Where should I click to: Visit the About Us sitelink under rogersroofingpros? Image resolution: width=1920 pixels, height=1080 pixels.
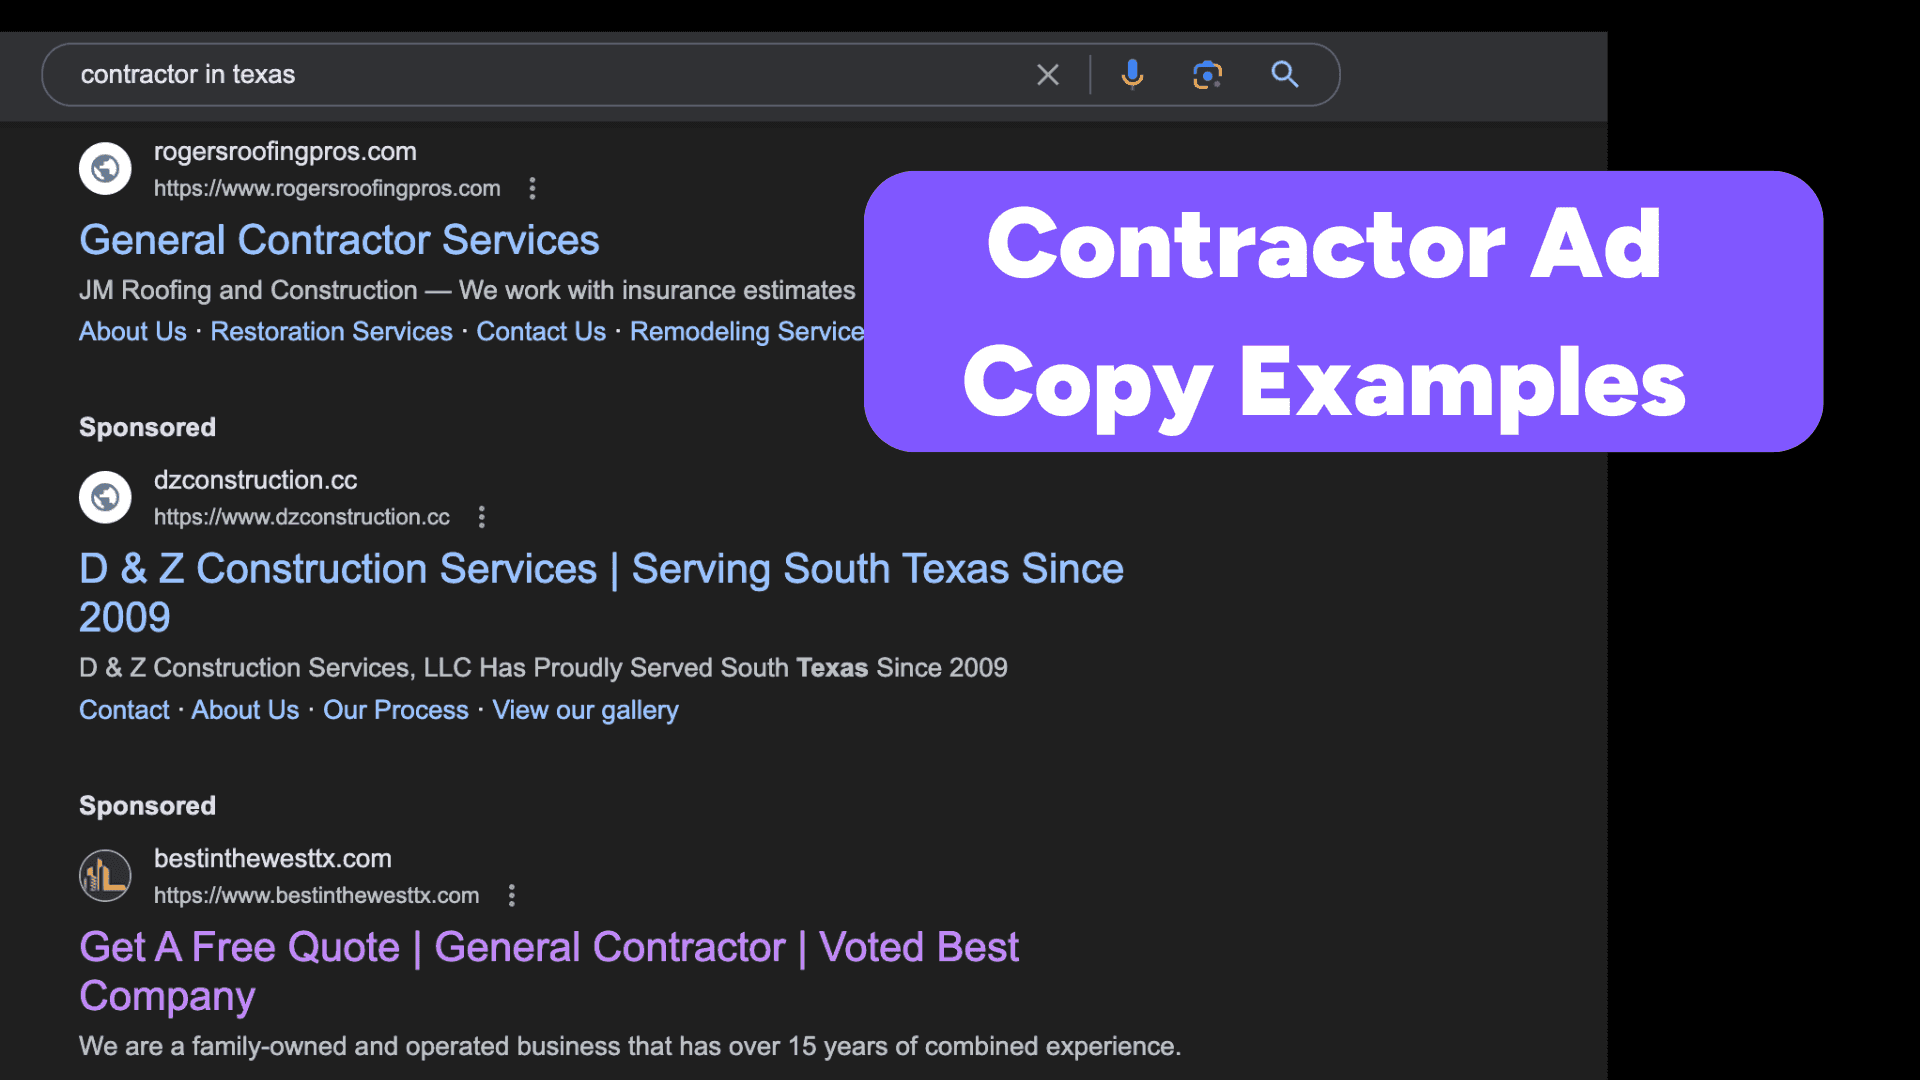[x=132, y=331]
